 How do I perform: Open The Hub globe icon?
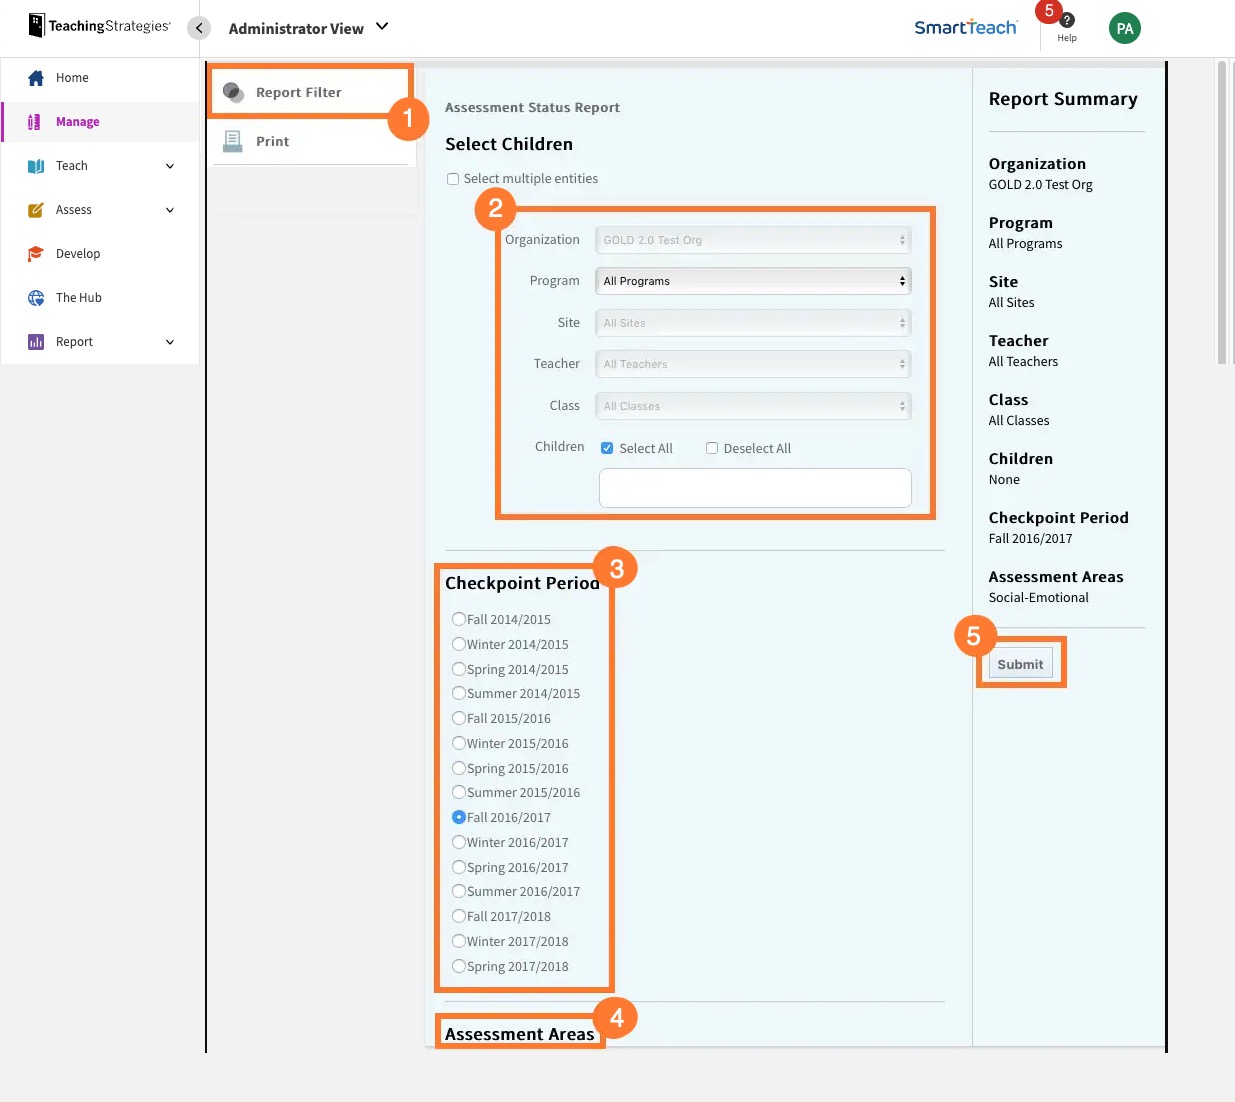coord(37,297)
